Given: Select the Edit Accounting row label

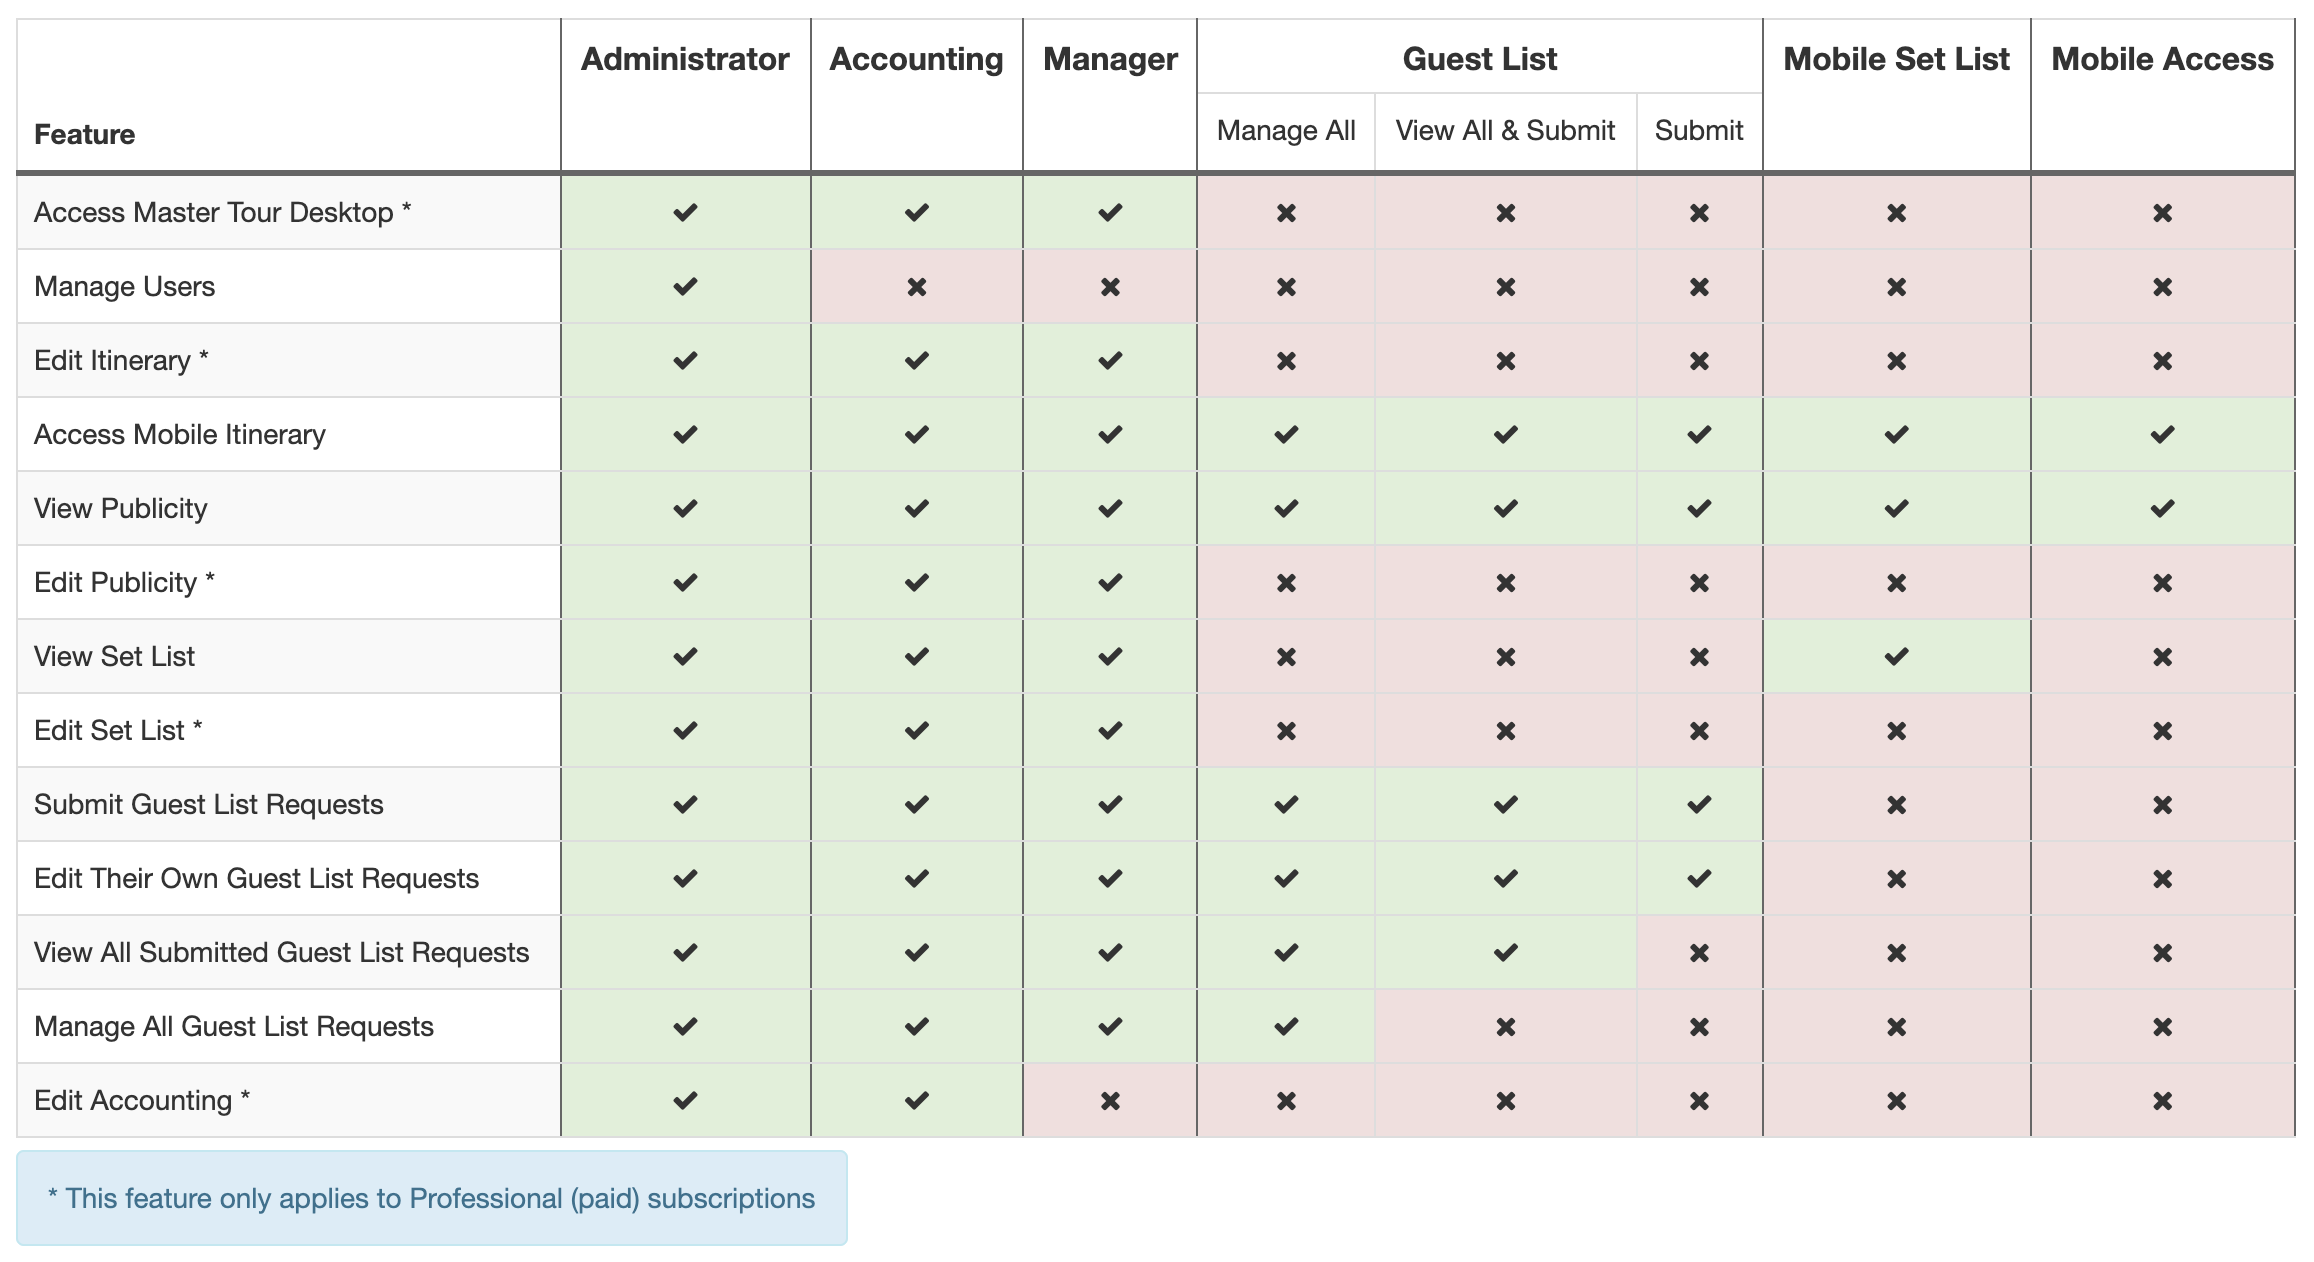Looking at the screenshot, I should (x=141, y=1100).
